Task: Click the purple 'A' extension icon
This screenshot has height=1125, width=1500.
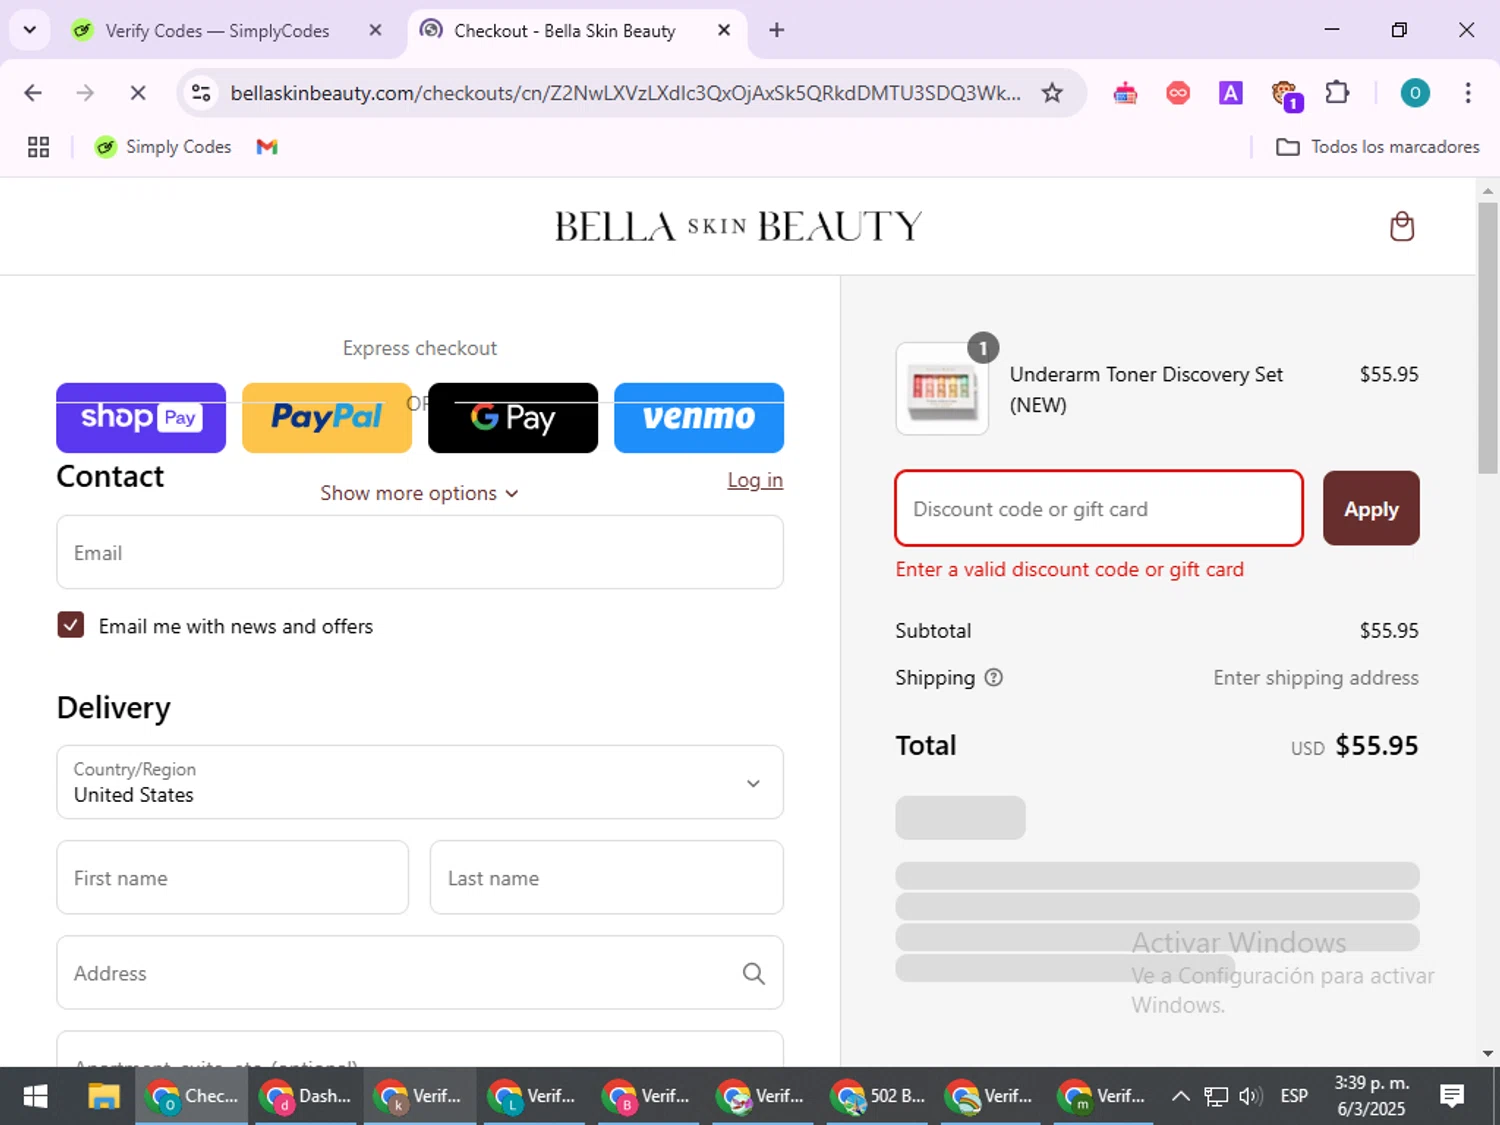Action: coord(1231,93)
